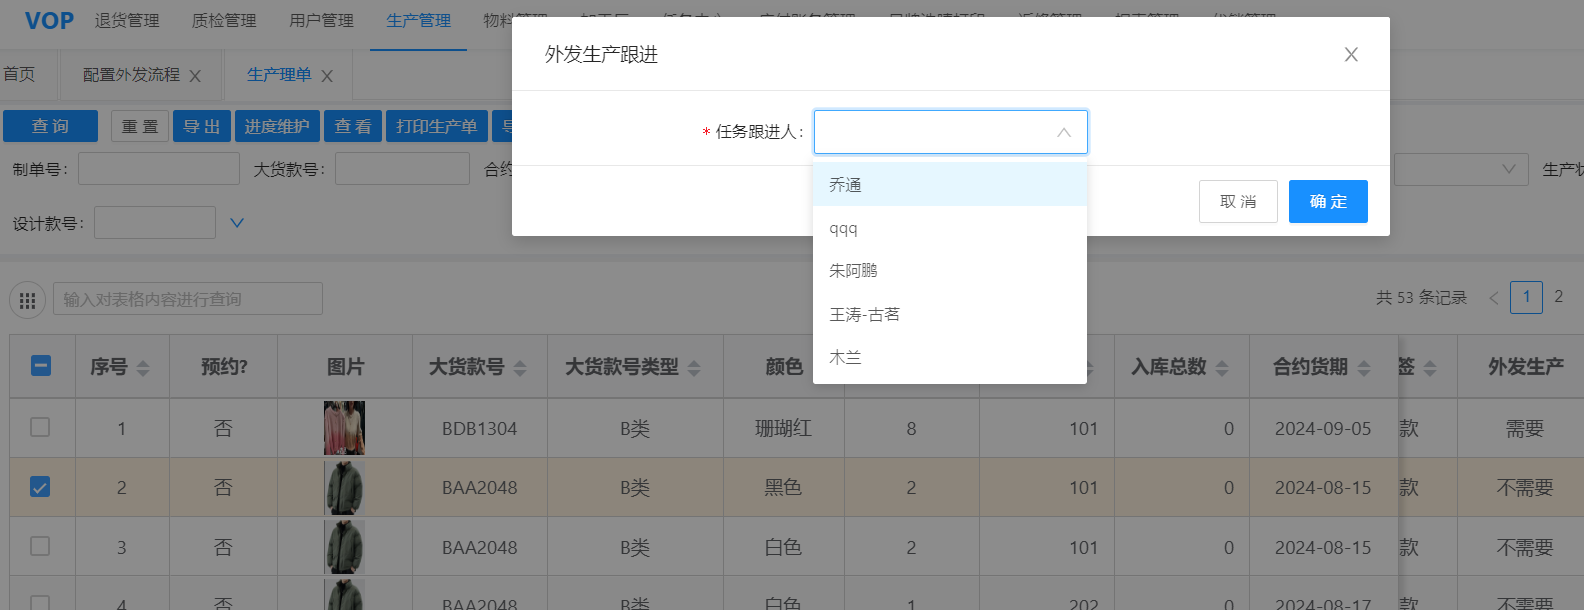Sort by 大货款号 column arrows

tap(520, 368)
